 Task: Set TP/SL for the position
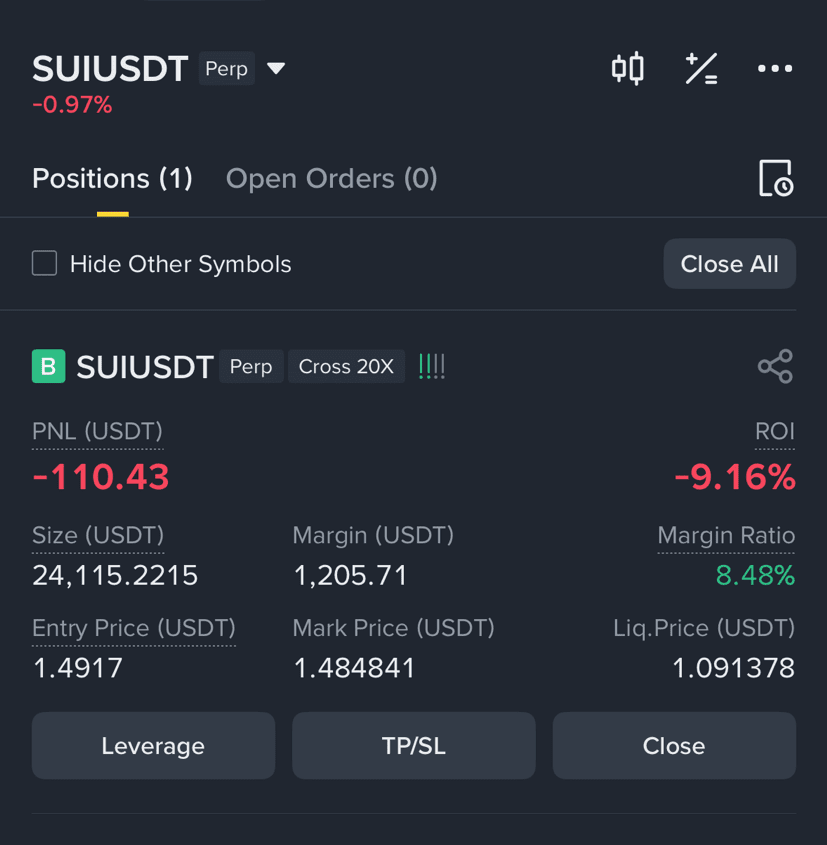tap(414, 746)
